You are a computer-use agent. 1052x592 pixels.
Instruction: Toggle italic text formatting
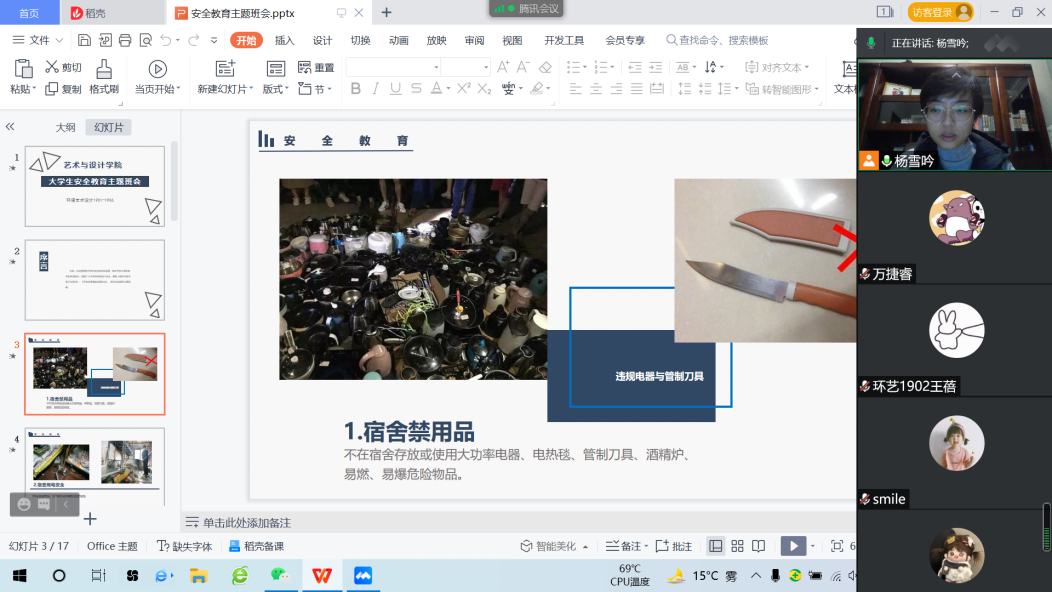click(376, 89)
